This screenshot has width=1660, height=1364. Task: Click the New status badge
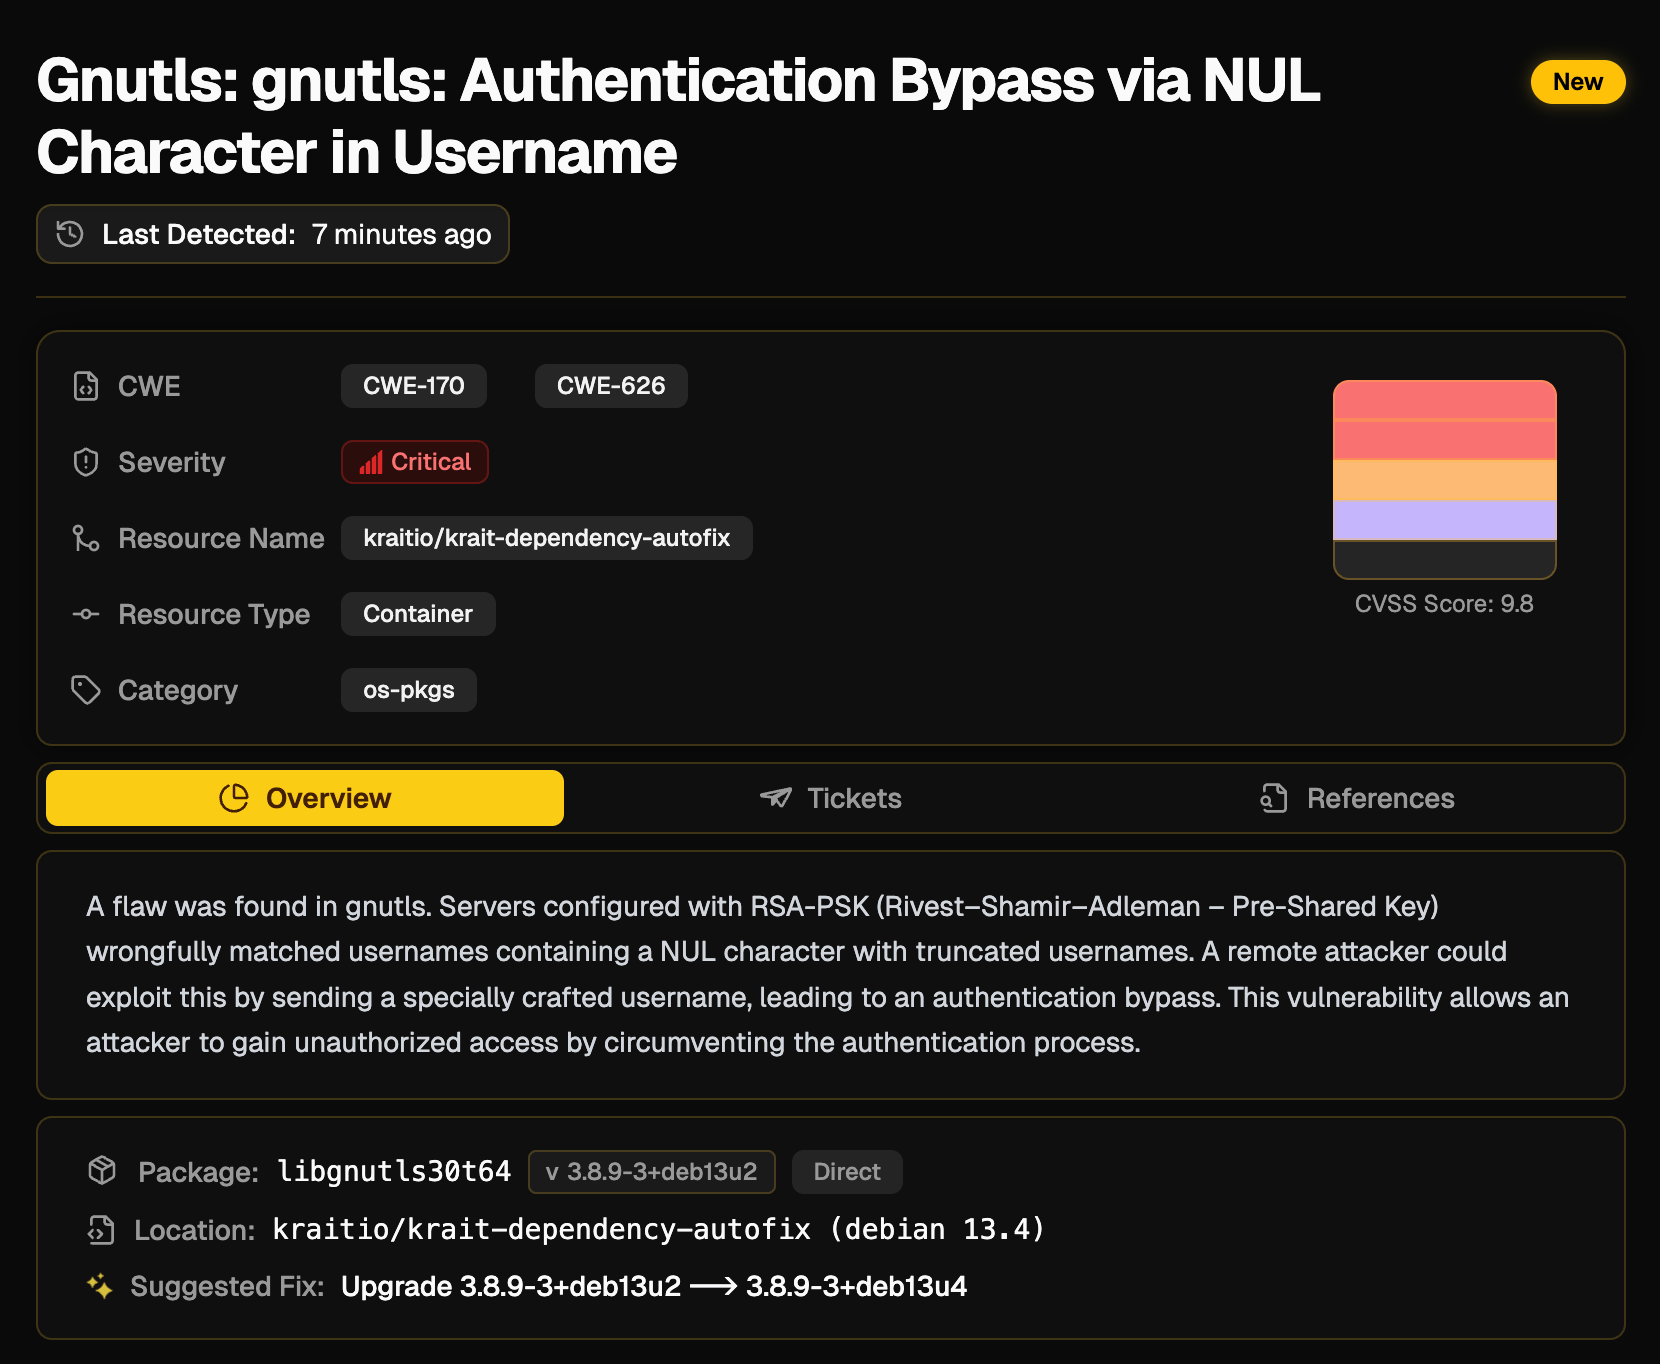[x=1578, y=82]
